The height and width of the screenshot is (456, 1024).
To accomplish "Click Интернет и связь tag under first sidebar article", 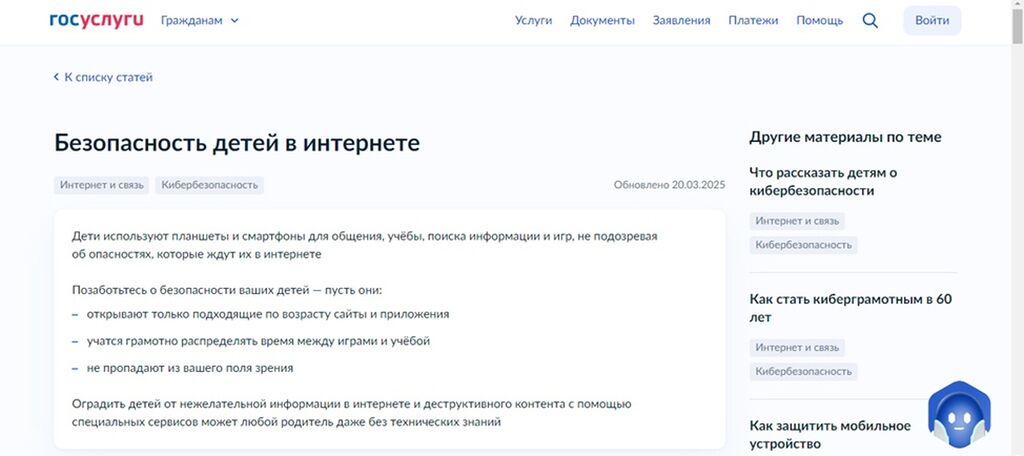I will [797, 221].
